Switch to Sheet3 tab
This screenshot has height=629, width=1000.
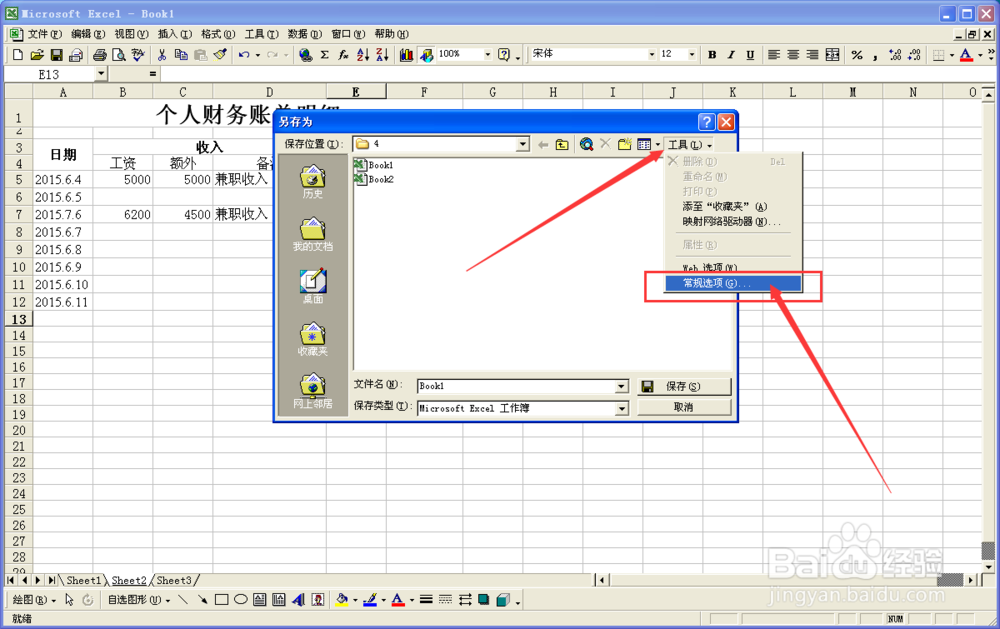(x=173, y=581)
